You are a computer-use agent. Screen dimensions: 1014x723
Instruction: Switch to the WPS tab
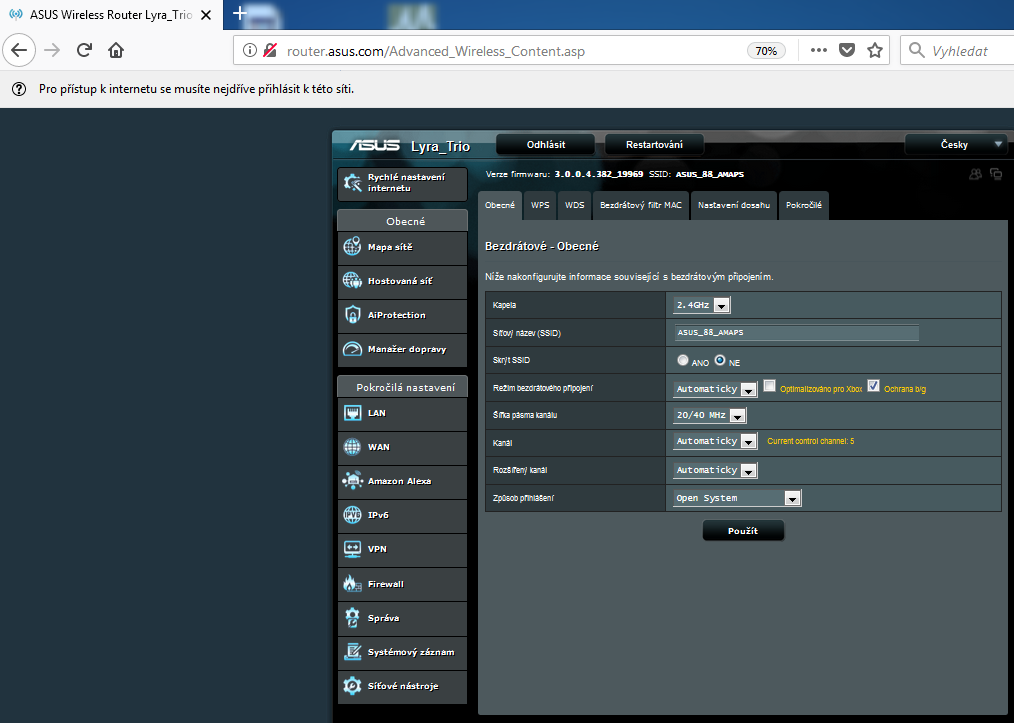click(x=540, y=205)
